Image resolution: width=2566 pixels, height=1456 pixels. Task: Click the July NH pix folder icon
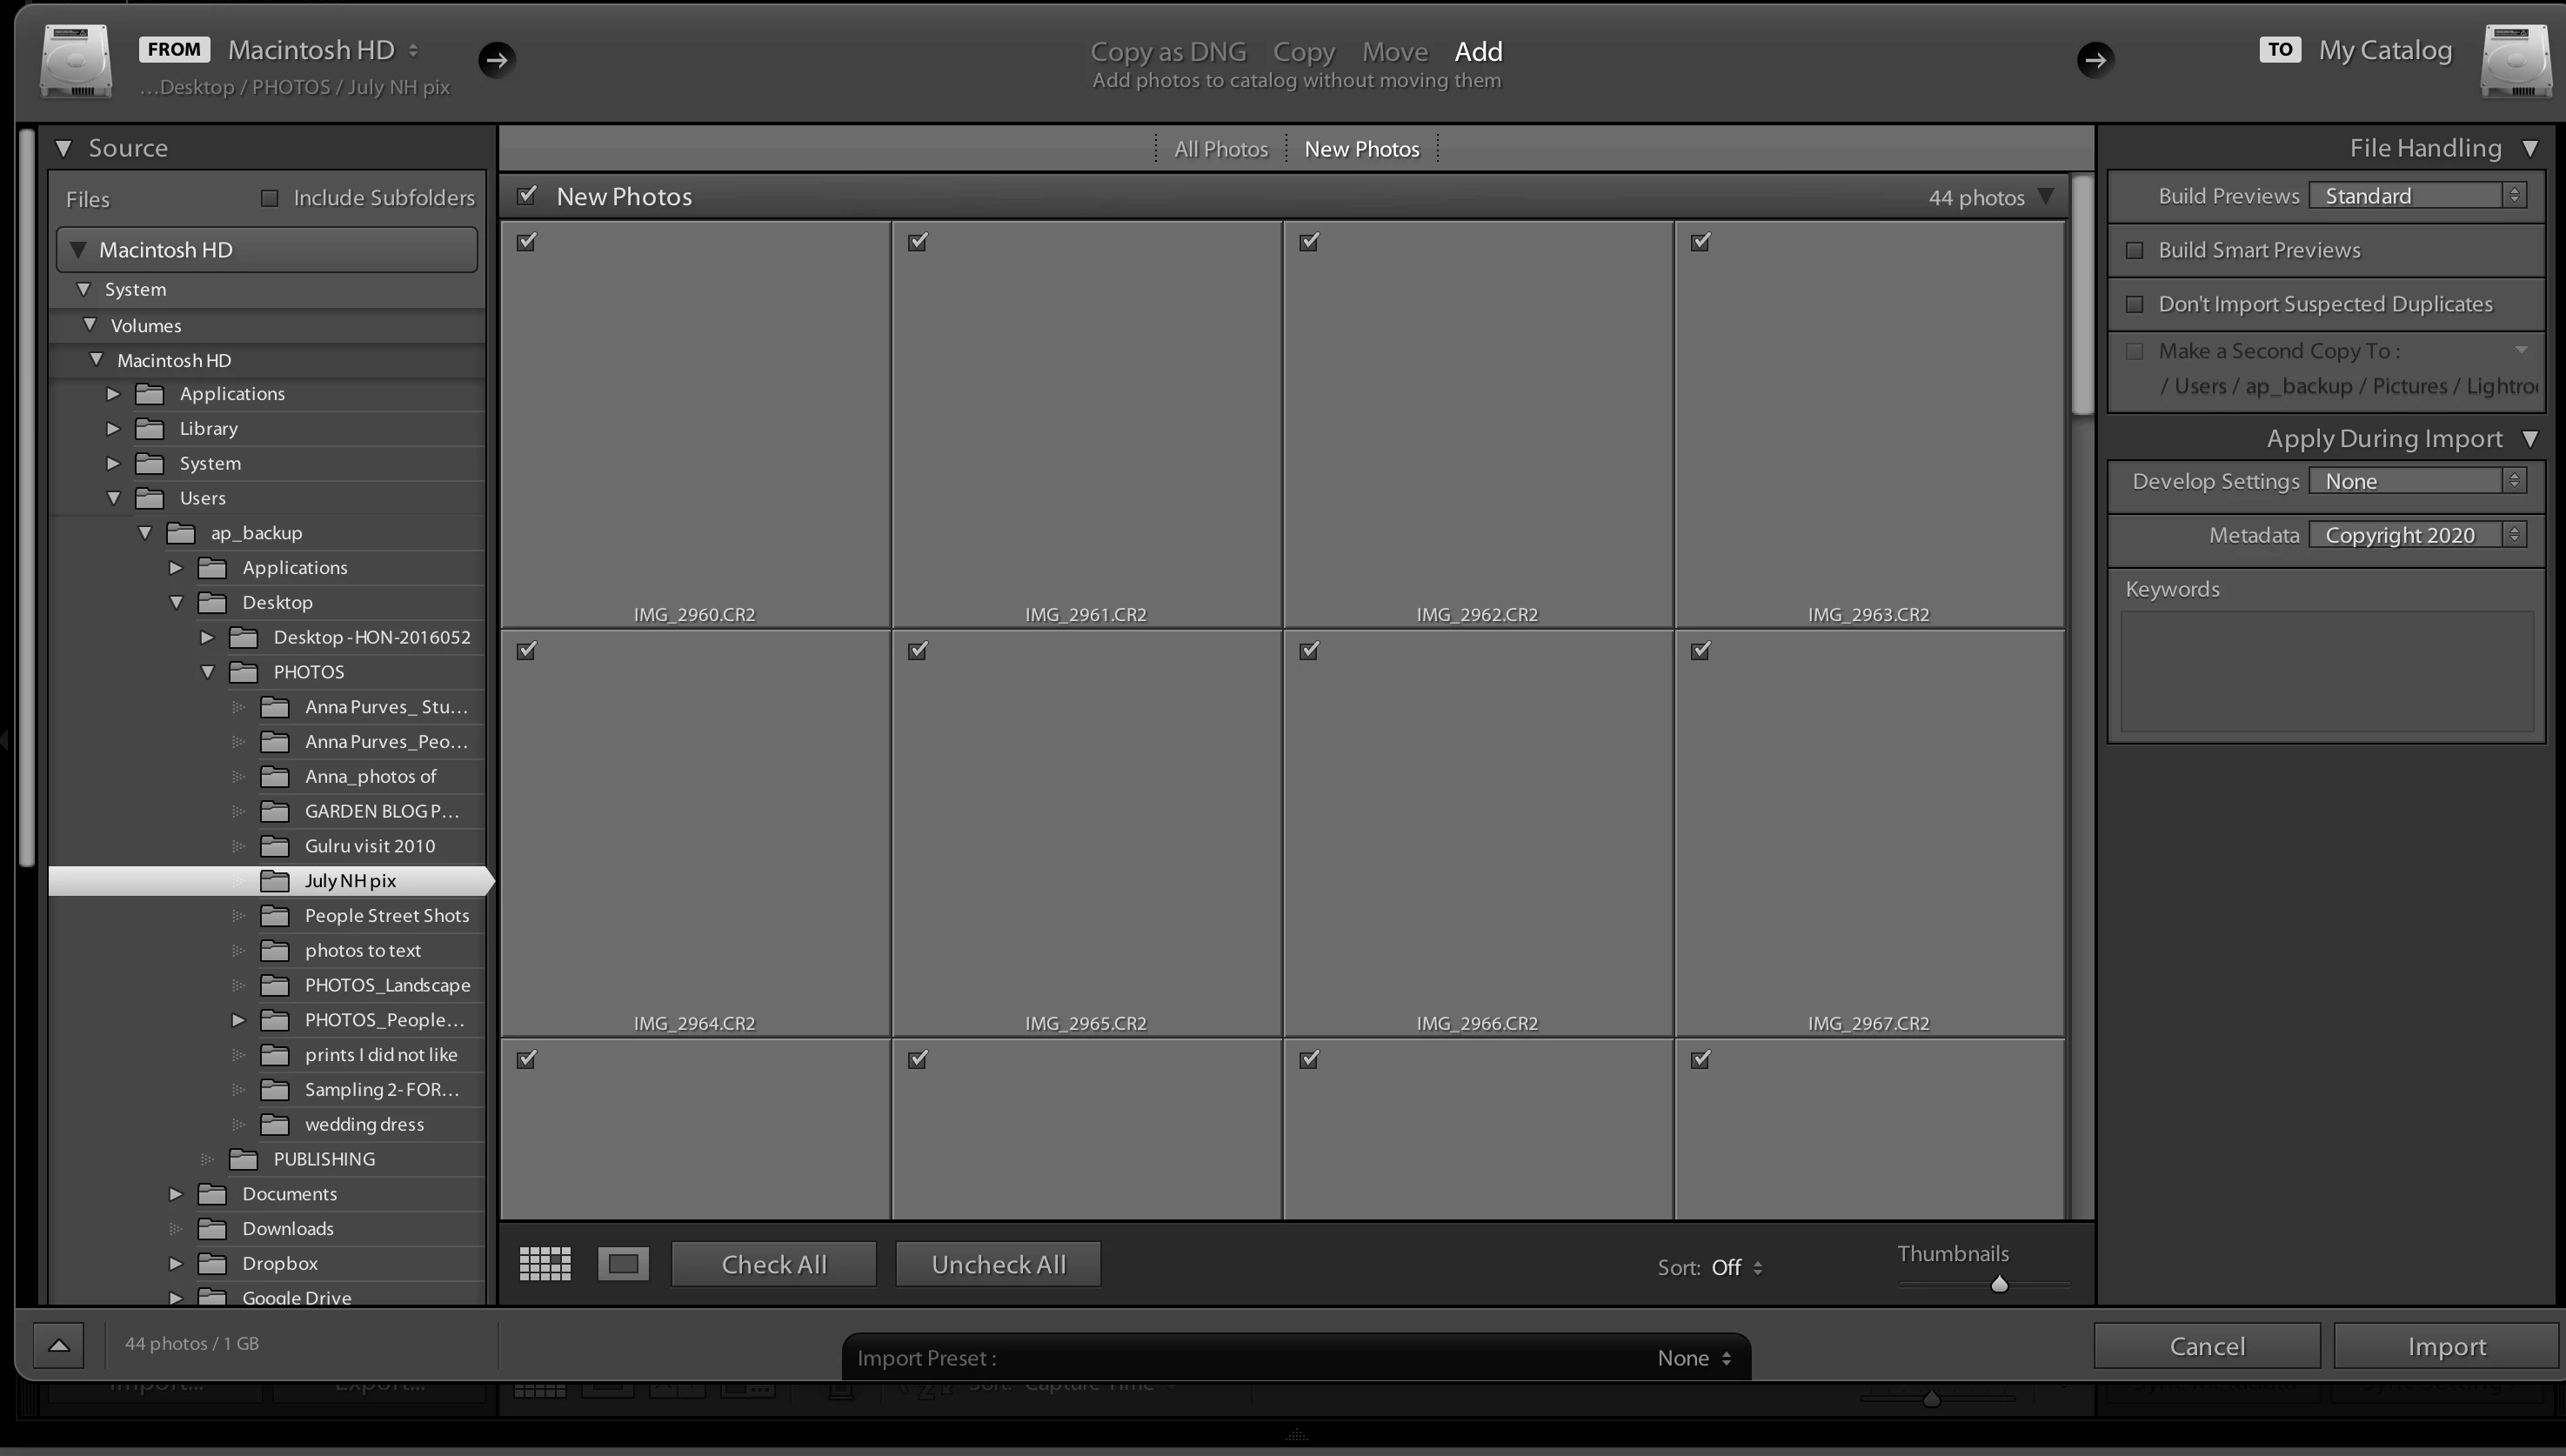[x=275, y=881]
